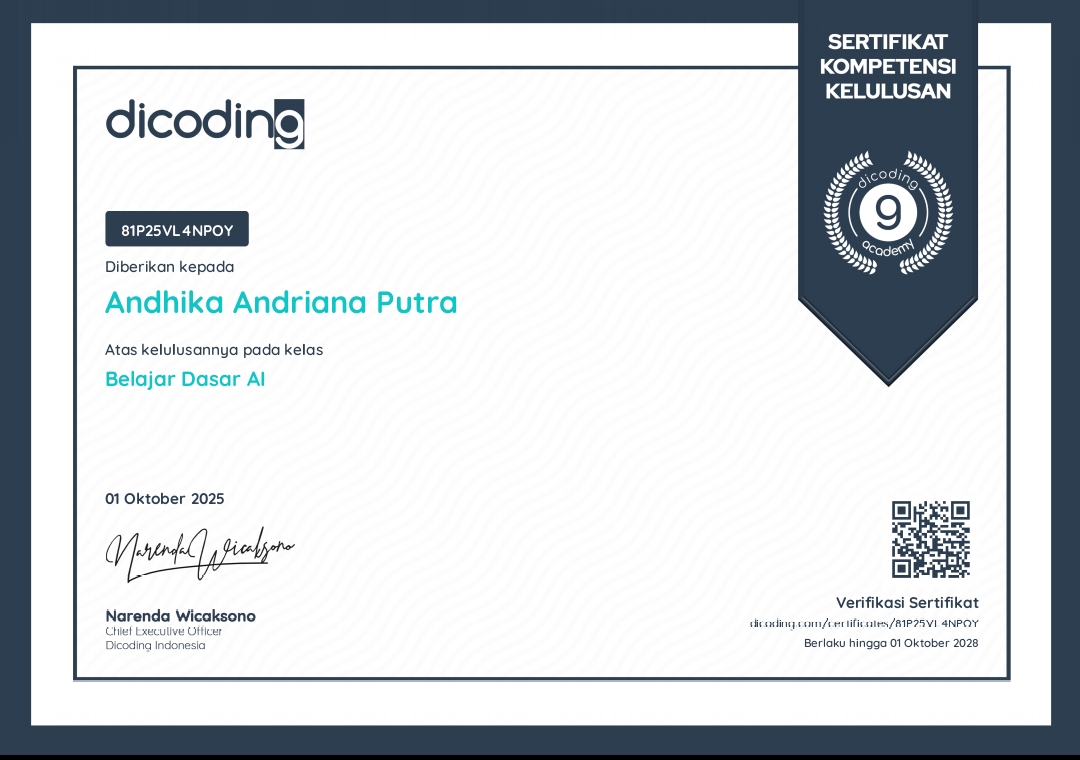Viewport: 1080px width, 760px height.
Task: Click the 'Diberikan kepada' label
Action: click(169, 267)
